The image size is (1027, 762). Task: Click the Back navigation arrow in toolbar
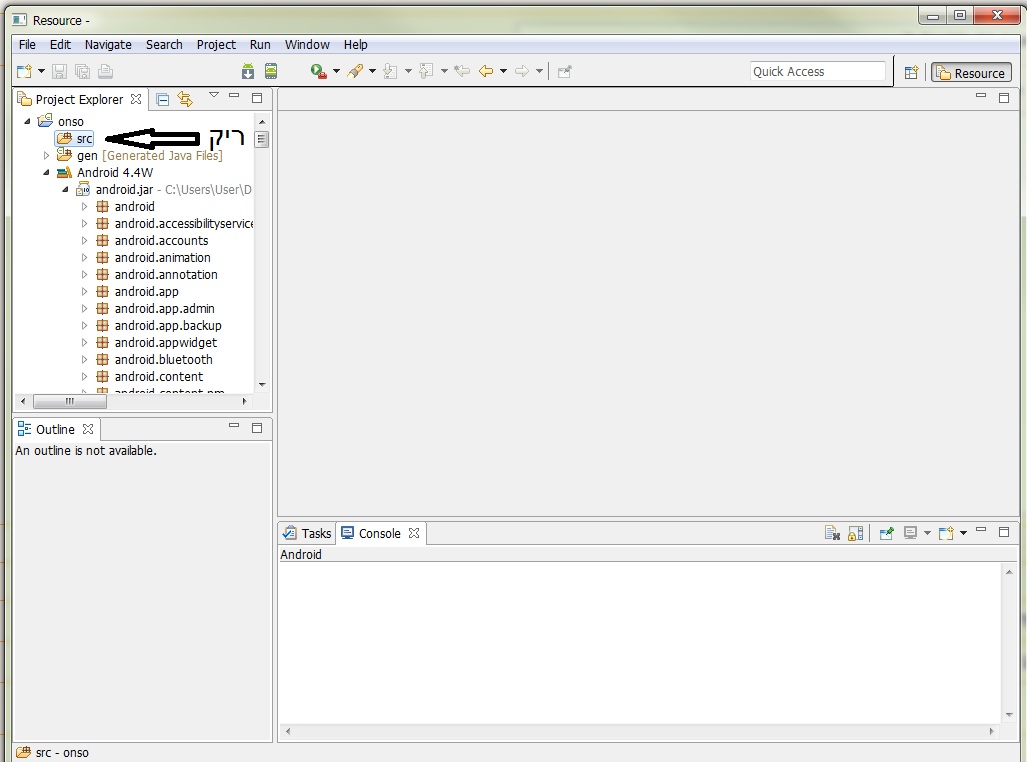(486, 71)
